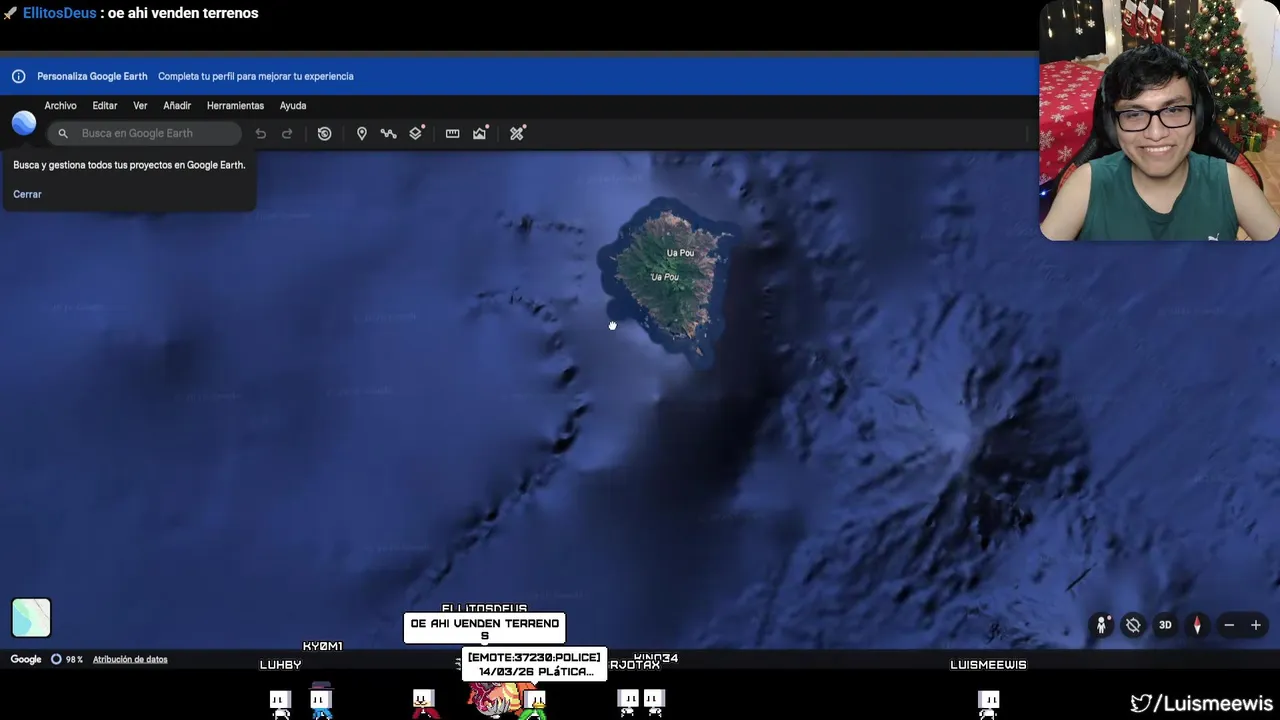Open Atribución de datos link
This screenshot has height=720, width=1280.
130,659
